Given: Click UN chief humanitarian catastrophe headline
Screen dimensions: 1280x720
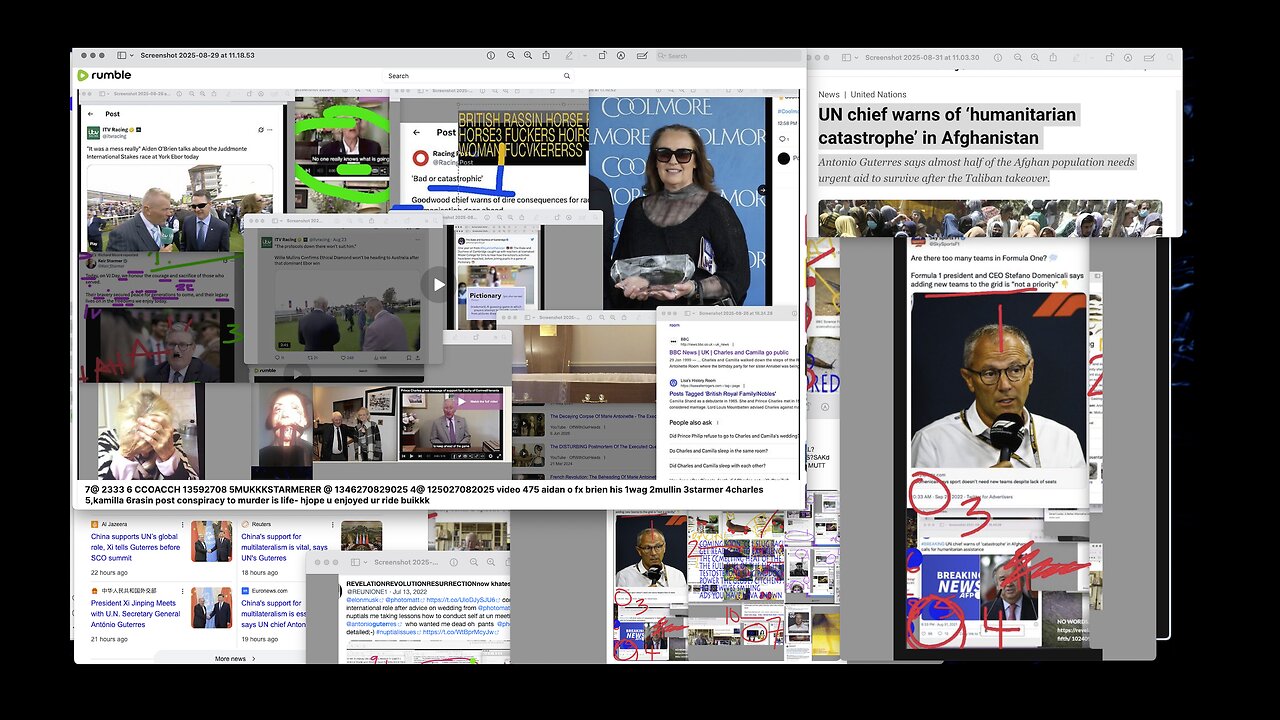Looking at the screenshot, I should pyautogui.click(x=947, y=126).
